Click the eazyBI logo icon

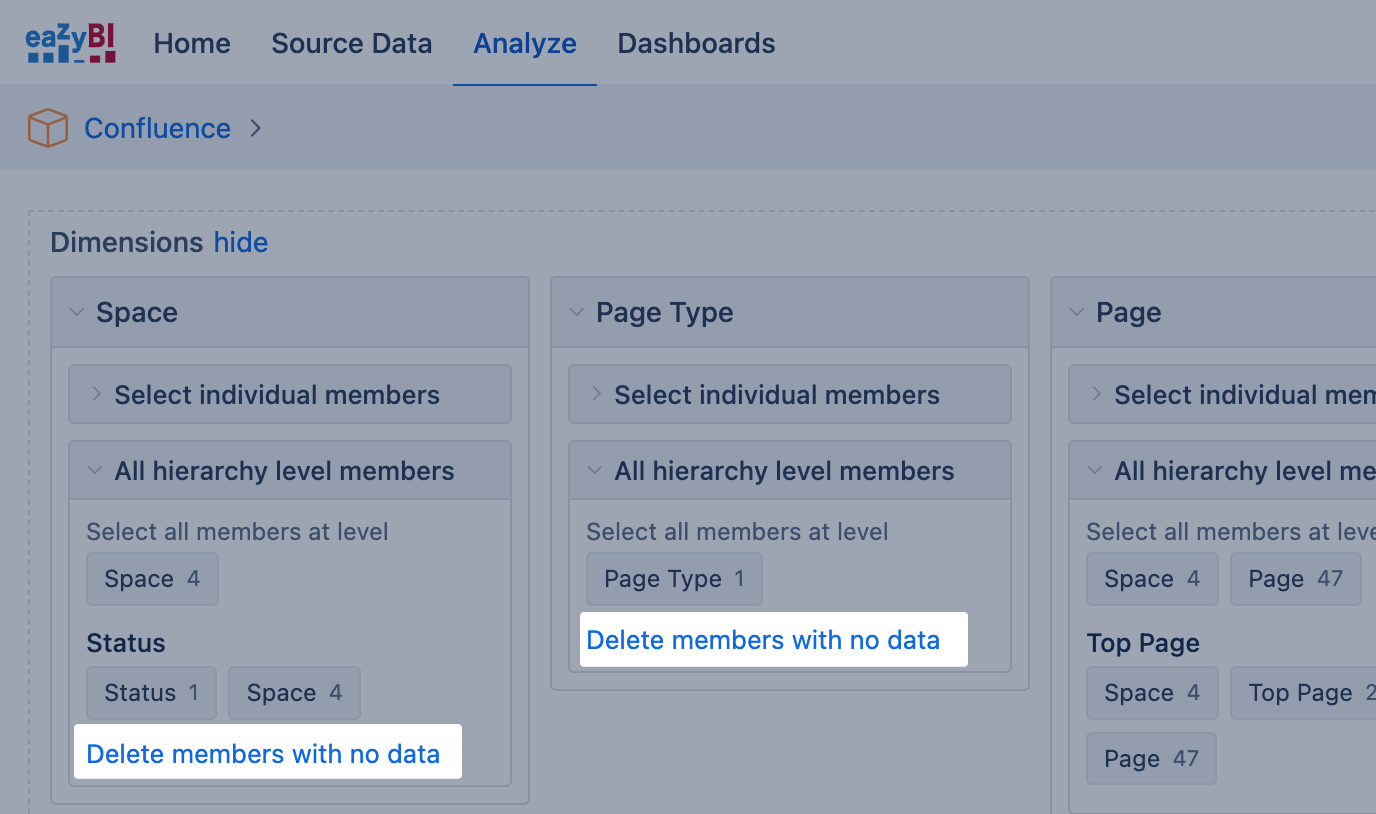(x=71, y=43)
